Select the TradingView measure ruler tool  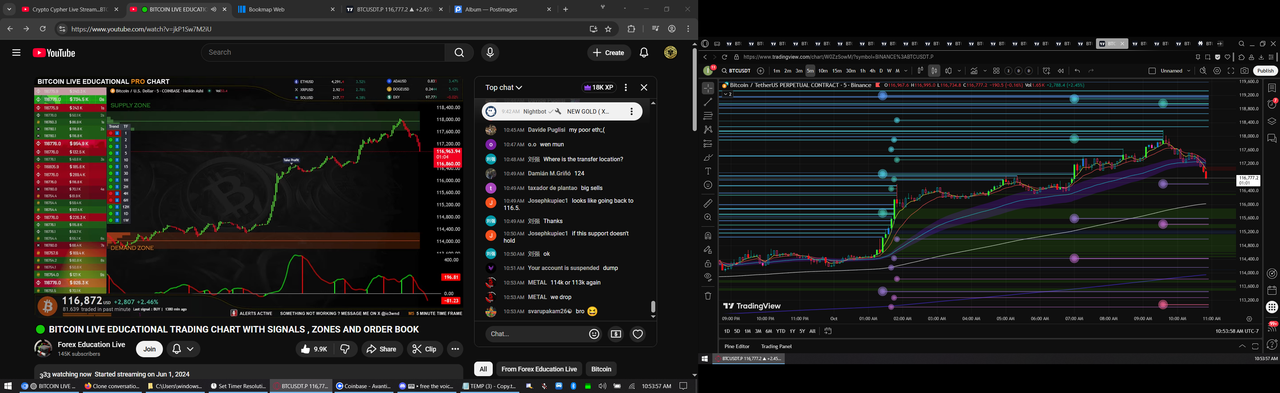(708, 203)
